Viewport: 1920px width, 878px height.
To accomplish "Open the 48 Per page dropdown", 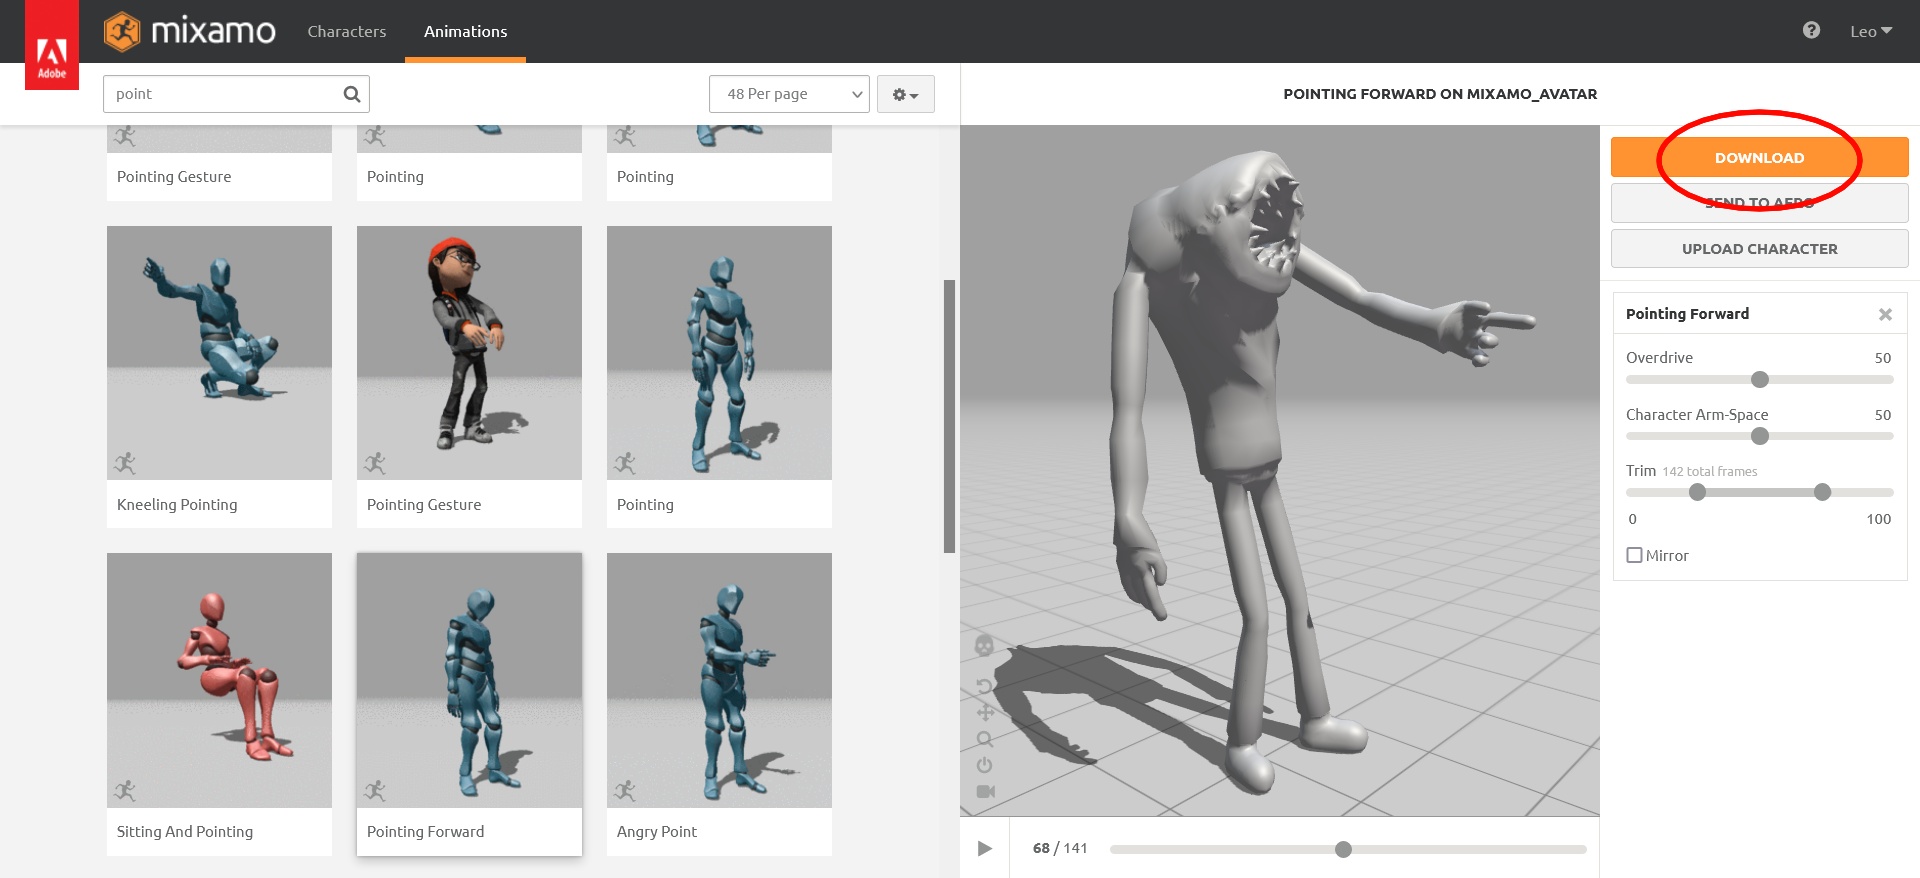I will tap(789, 94).
